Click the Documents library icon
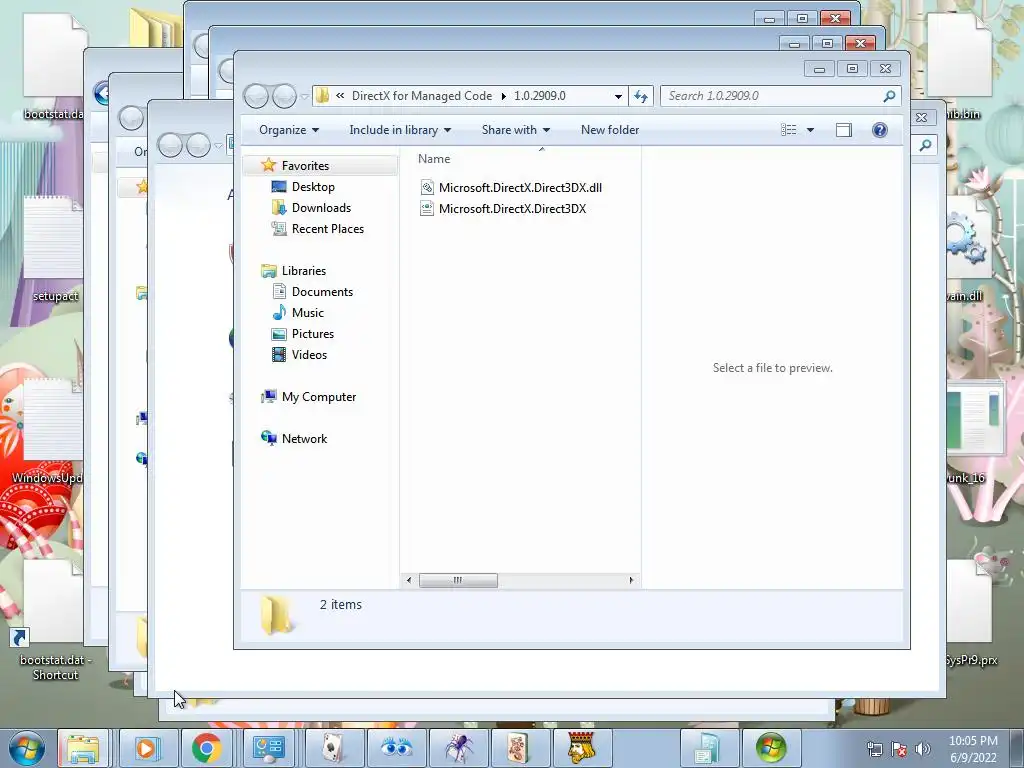1024x768 pixels. [279, 291]
